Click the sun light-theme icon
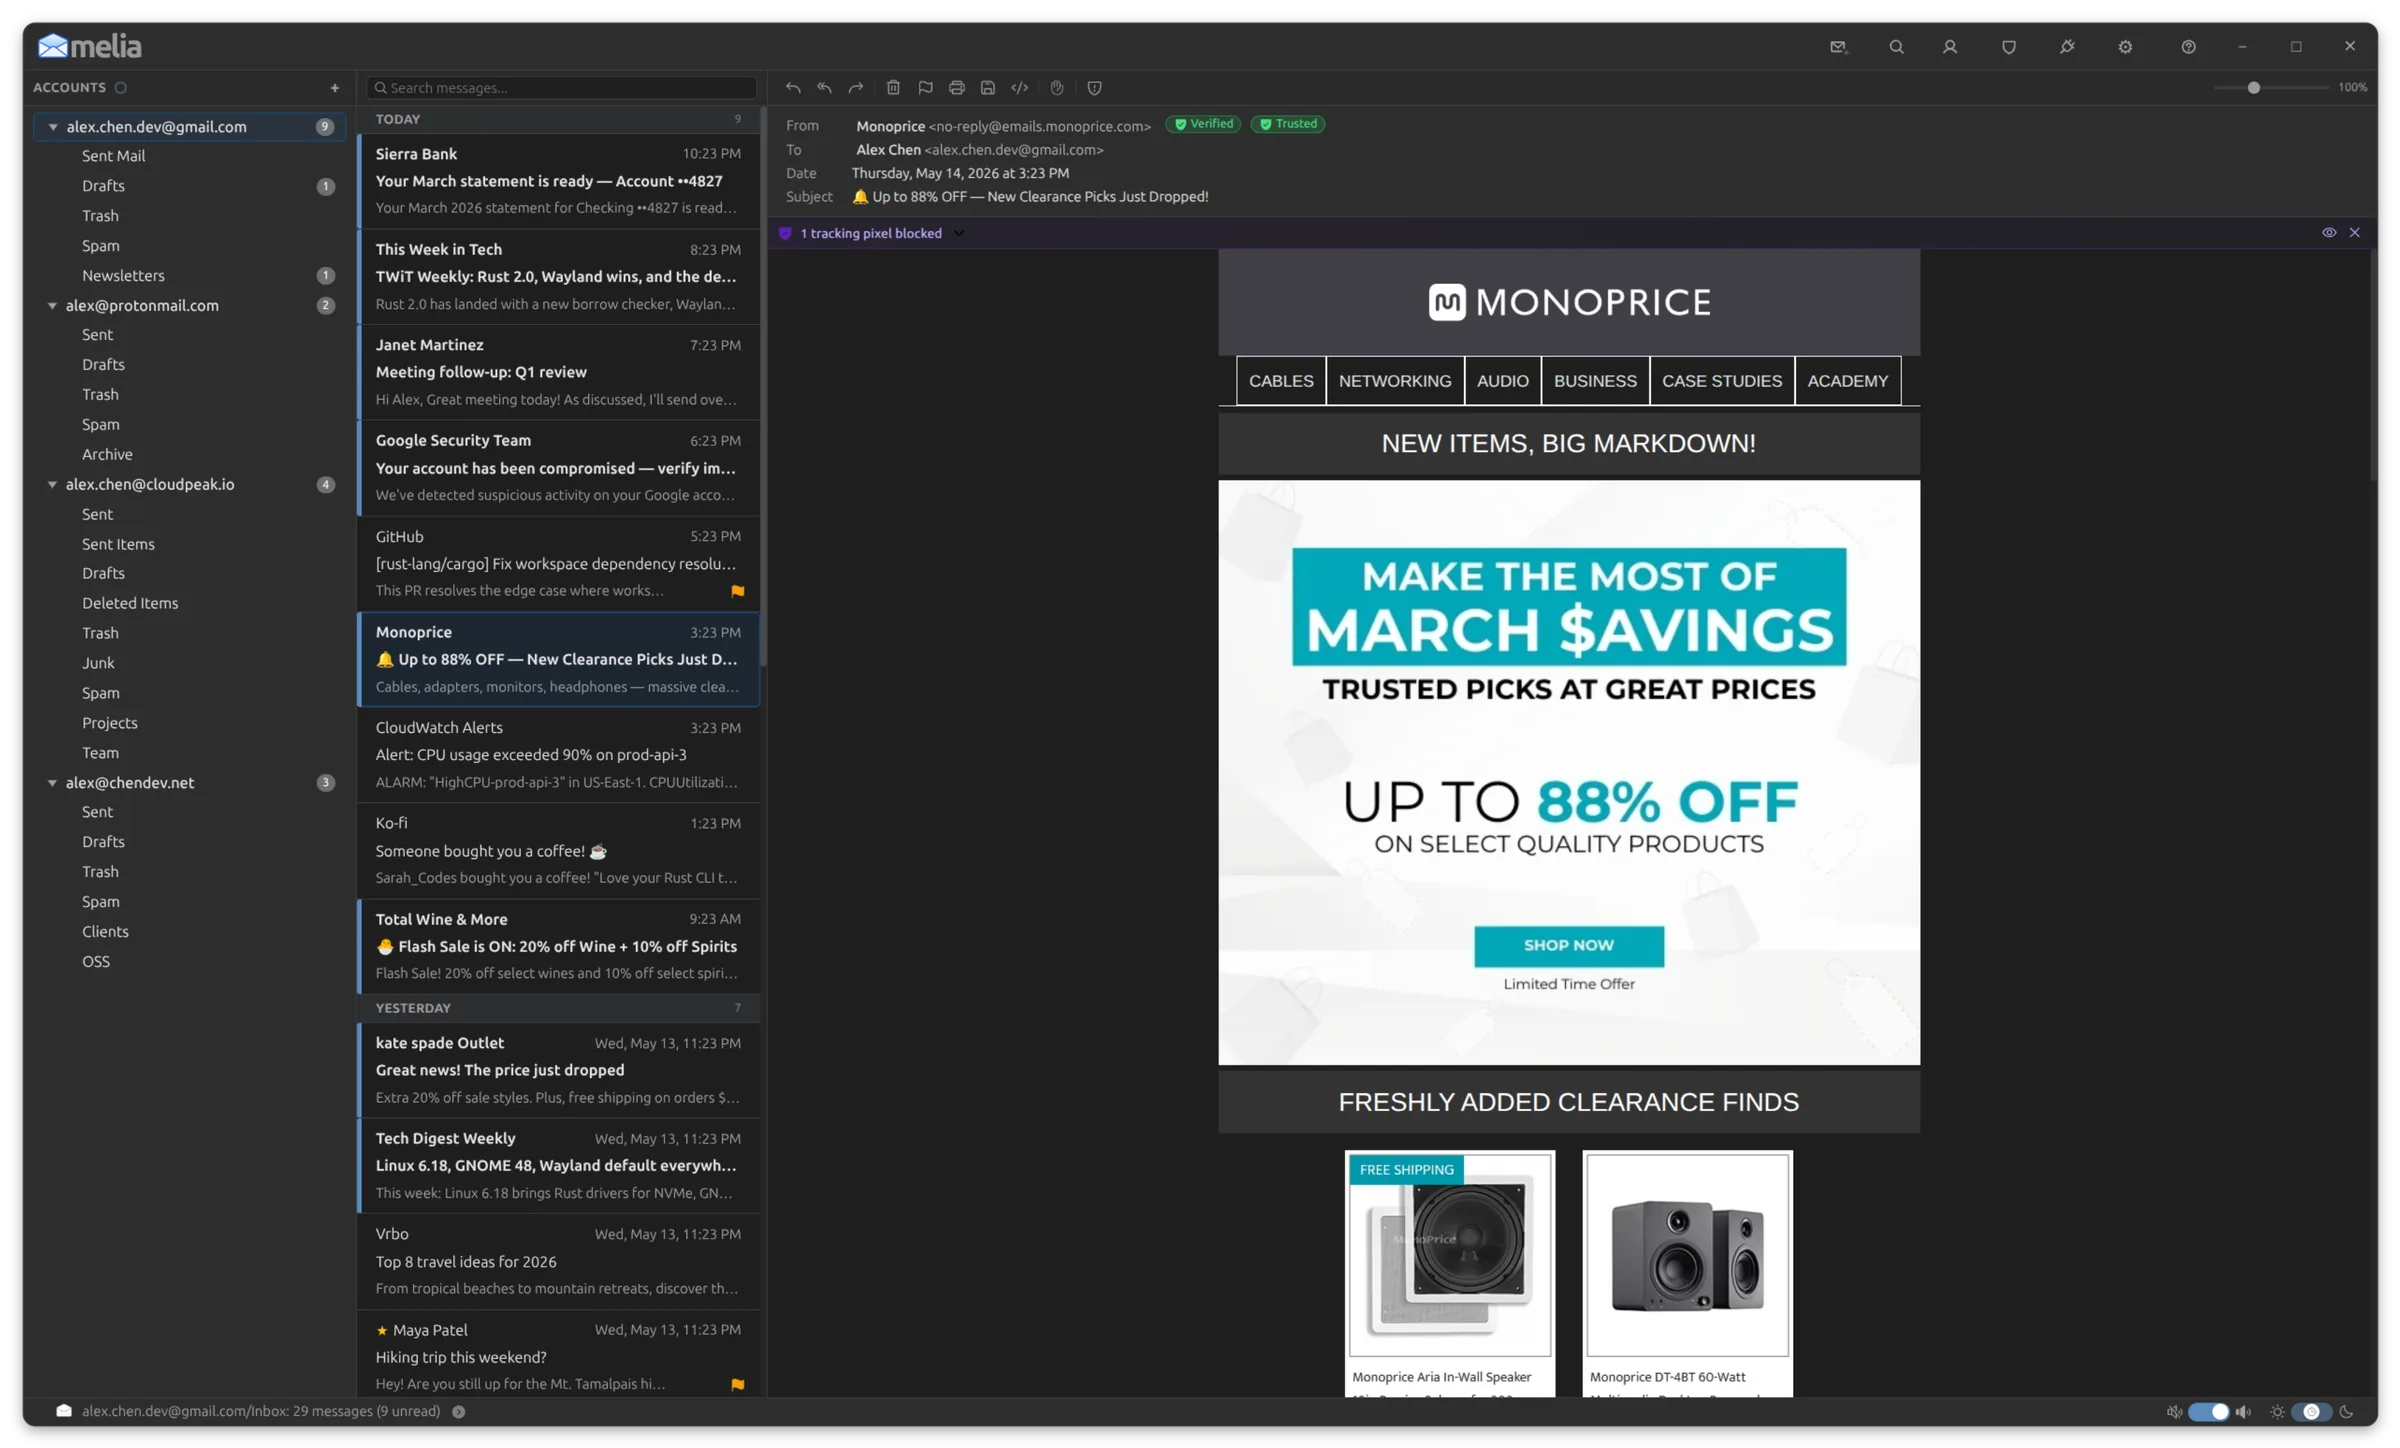Viewport: 2400px width, 1448px height. (2277, 1412)
